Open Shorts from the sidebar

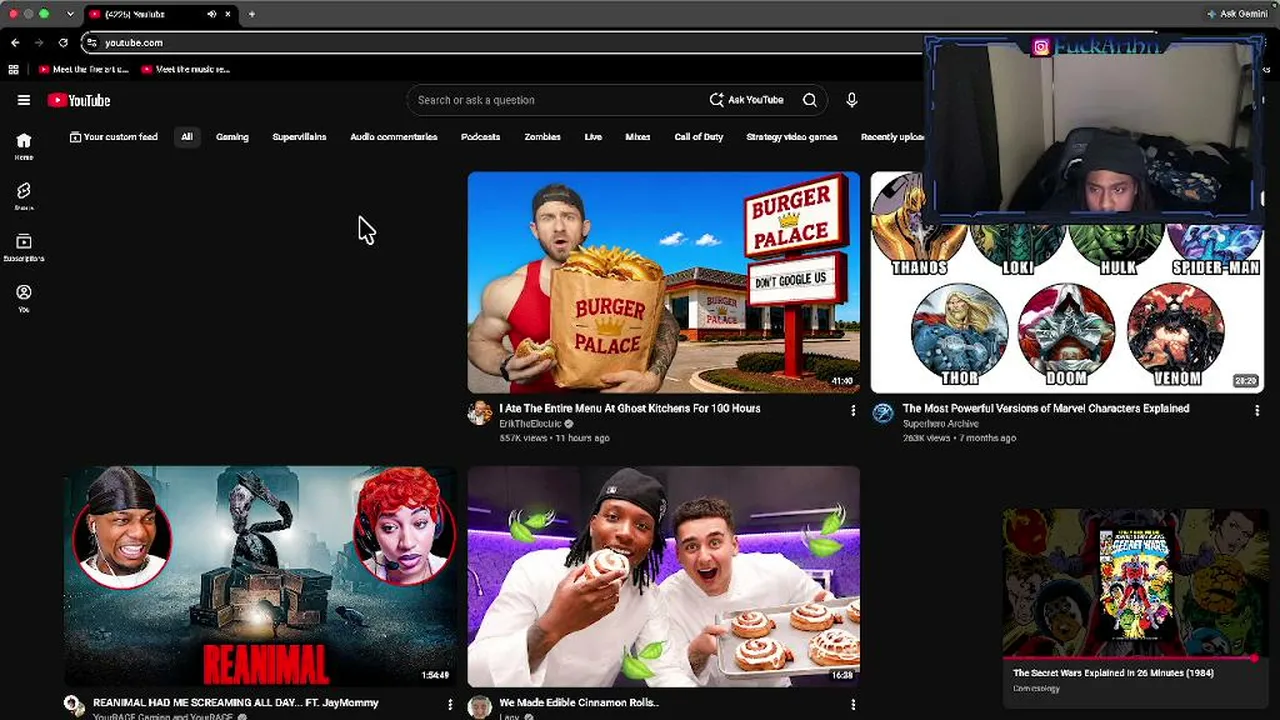point(24,196)
